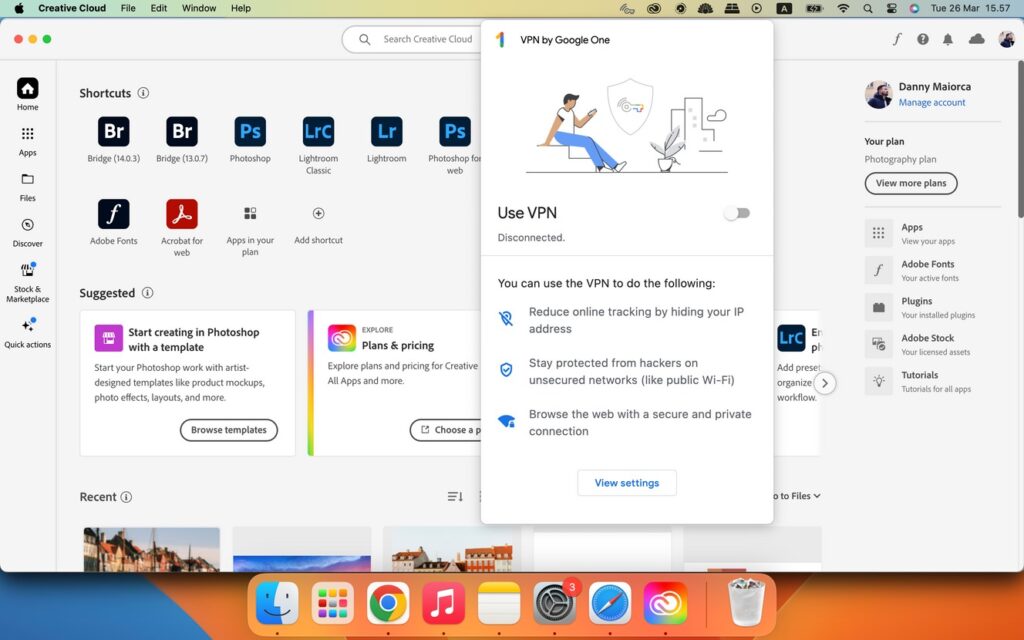The image size is (1024, 640).
Task: Open the Discover section
Action: (x=27, y=232)
